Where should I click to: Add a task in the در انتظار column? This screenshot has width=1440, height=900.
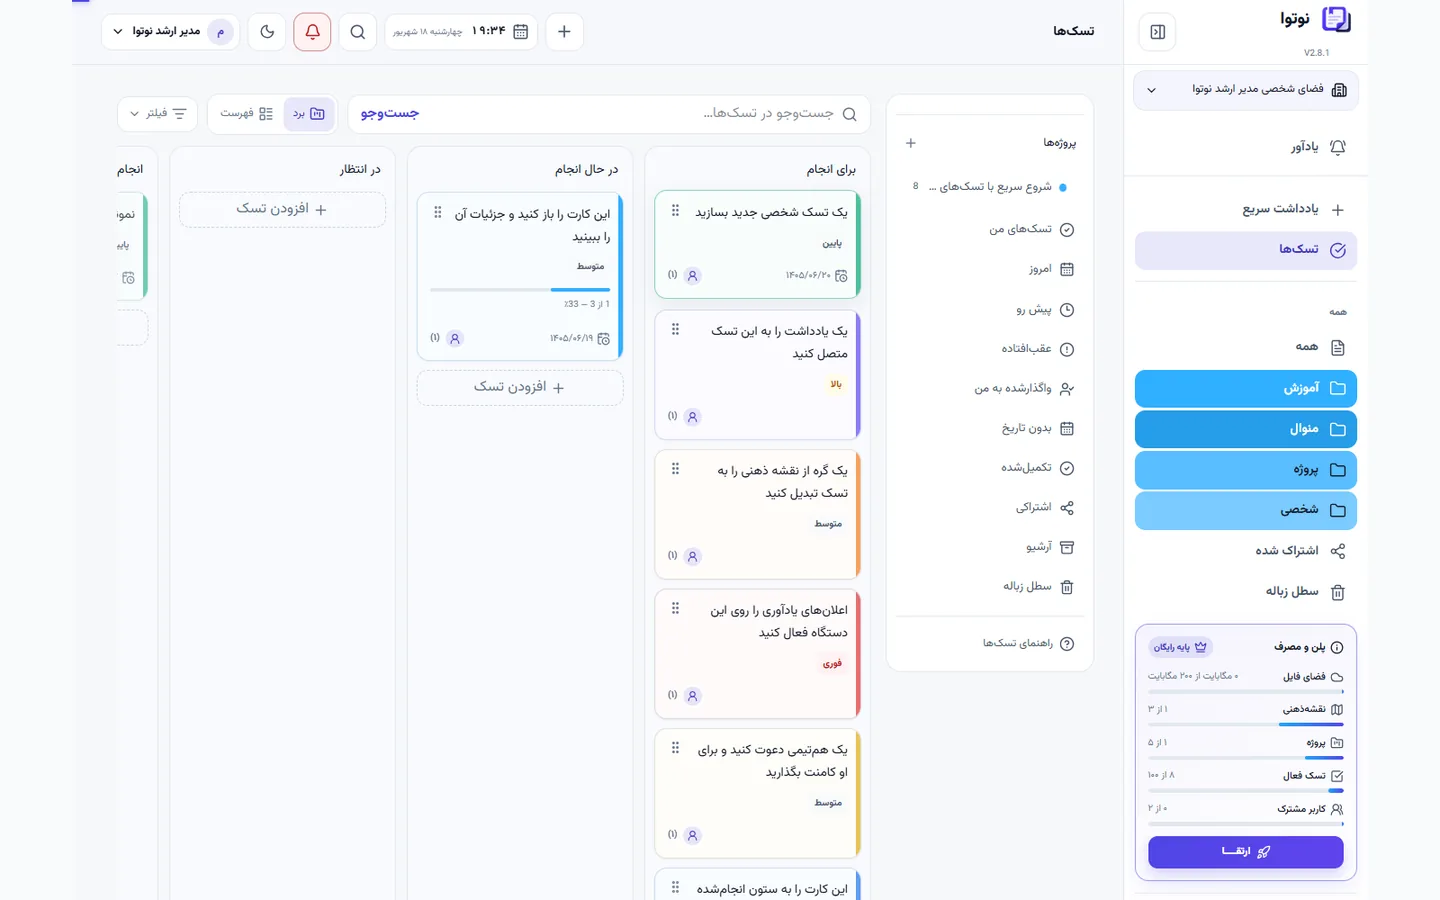point(282,209)
